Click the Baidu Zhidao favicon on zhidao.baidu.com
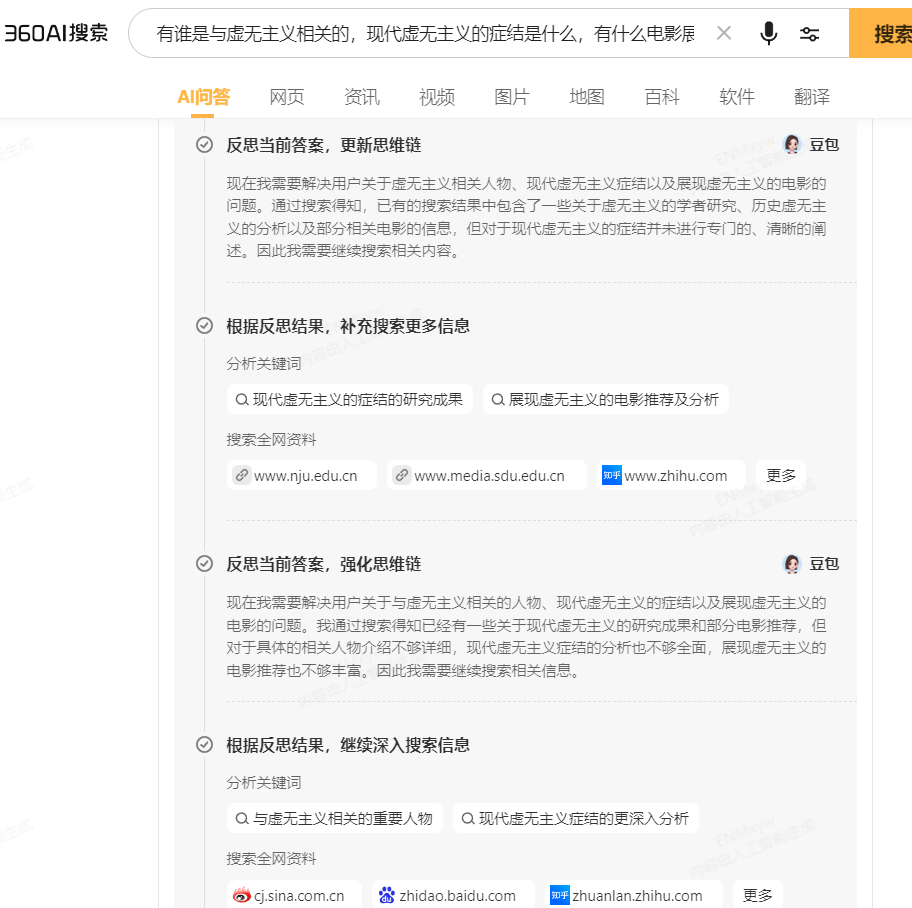 pyautogui.click(x=388, y=894)
